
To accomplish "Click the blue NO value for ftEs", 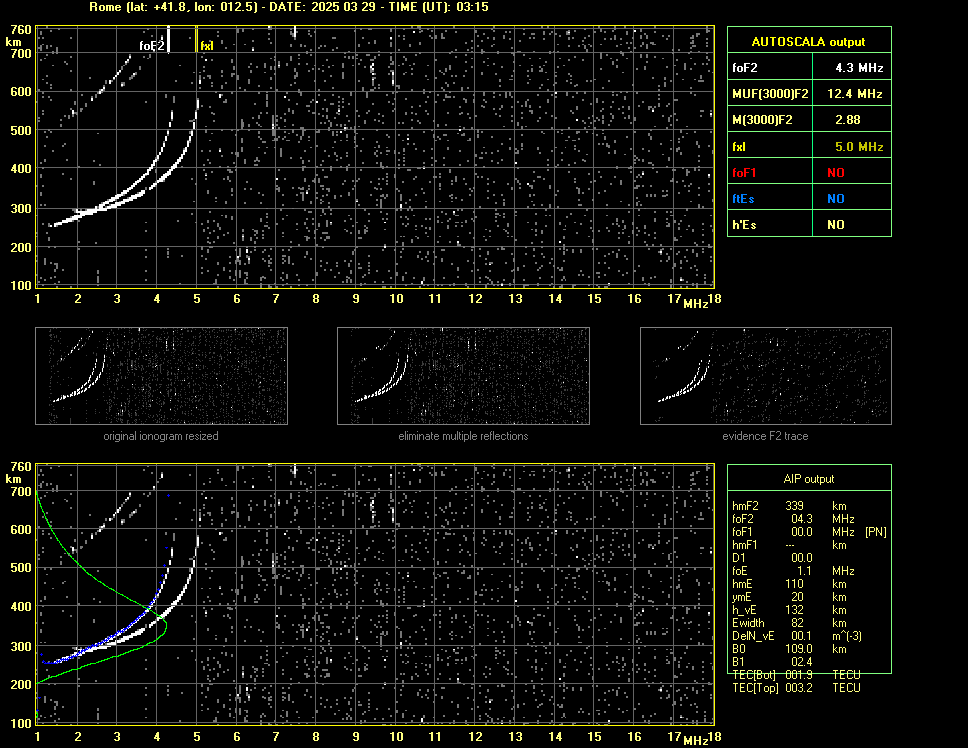I will pos(836,199).
